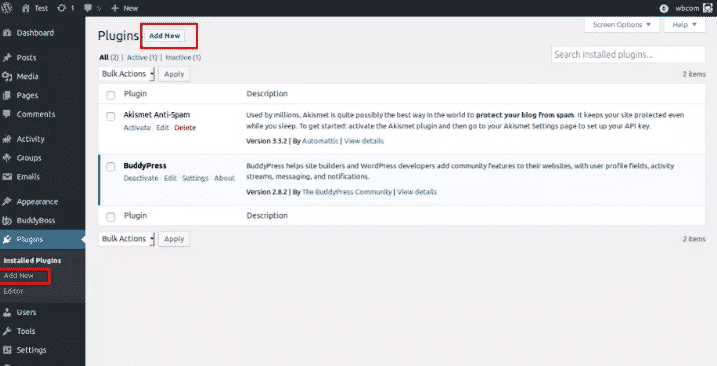Filter plugins by Inactive tab
Screen dimensions: 717x366
pyautogui.click(x=183, y=58)
